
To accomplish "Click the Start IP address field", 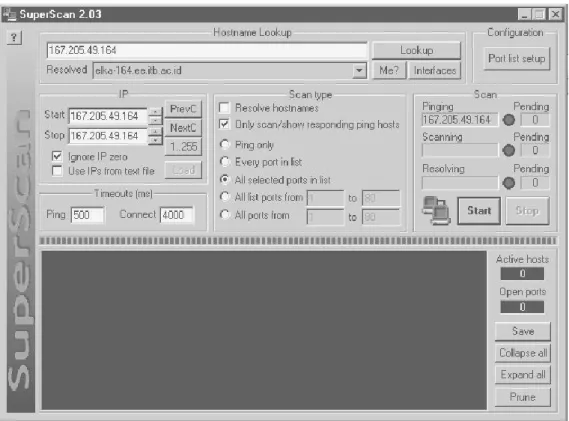I will pos(108,116).
